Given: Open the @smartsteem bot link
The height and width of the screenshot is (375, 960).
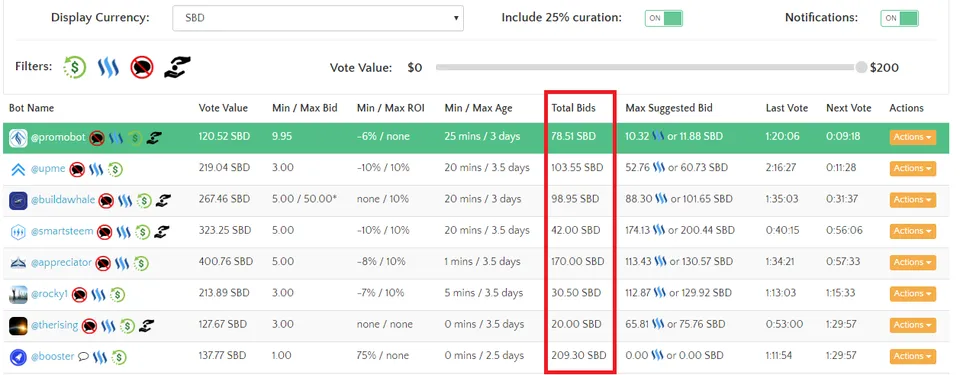Looking at the screenshot, I should coord(62,232).
